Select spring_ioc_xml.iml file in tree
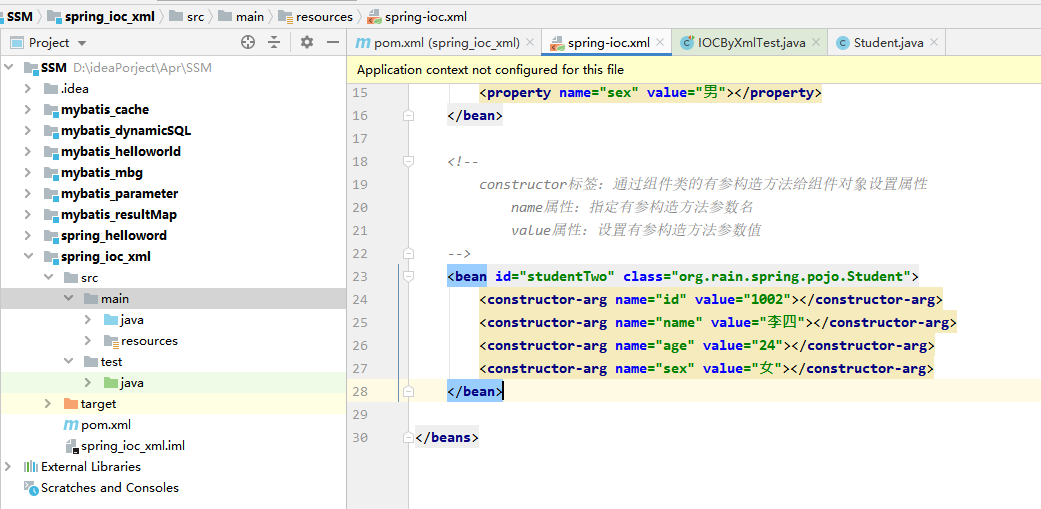1041x509 pixels. point(133,446)
